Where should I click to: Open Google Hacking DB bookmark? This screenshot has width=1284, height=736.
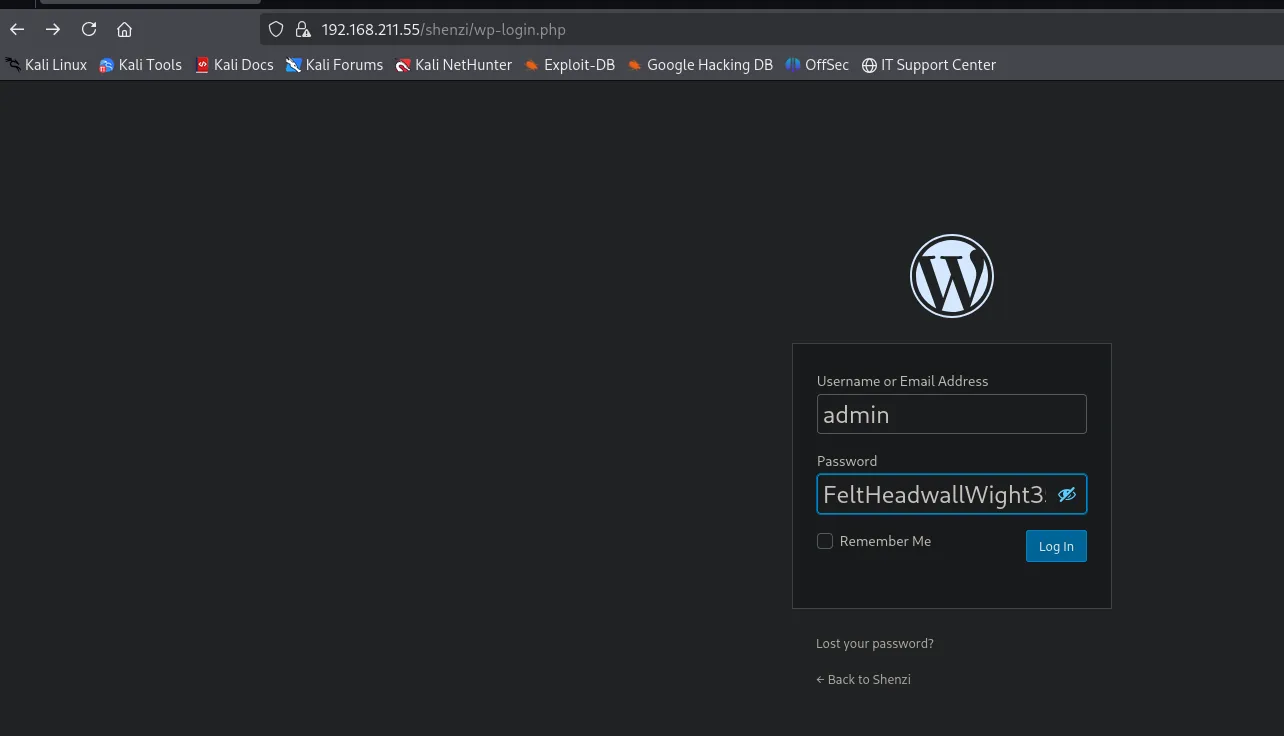pyautogui.click(x=700, y=65)
